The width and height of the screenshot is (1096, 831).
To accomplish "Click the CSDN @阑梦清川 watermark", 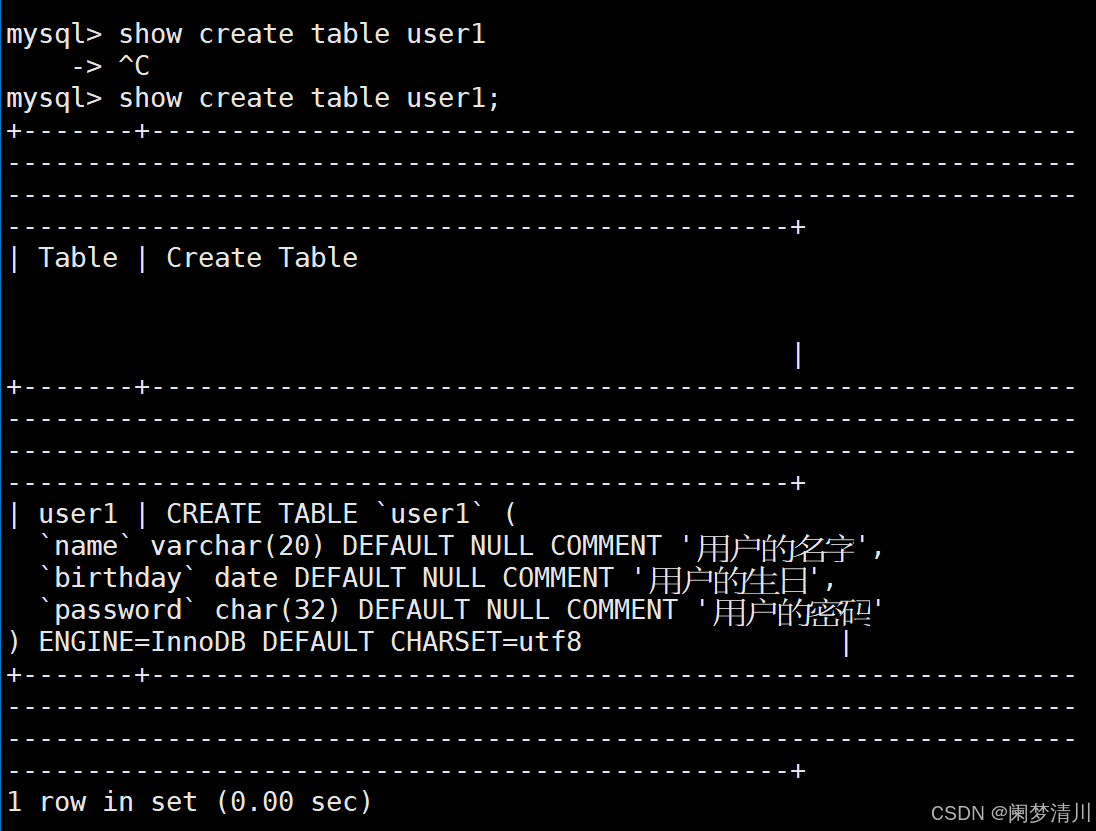I will pos(1011,813).
